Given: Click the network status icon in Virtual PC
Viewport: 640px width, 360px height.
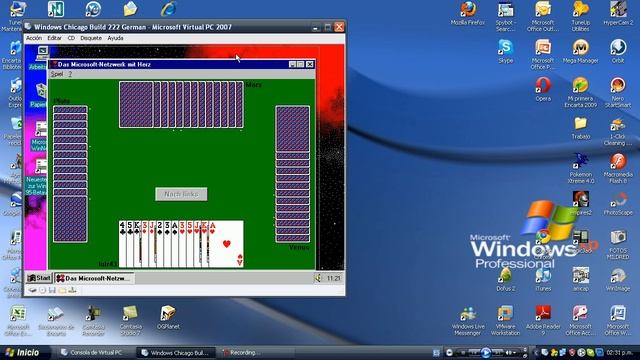Looking at the screenshot, I should pyautogui.click(x=72, y=290).
